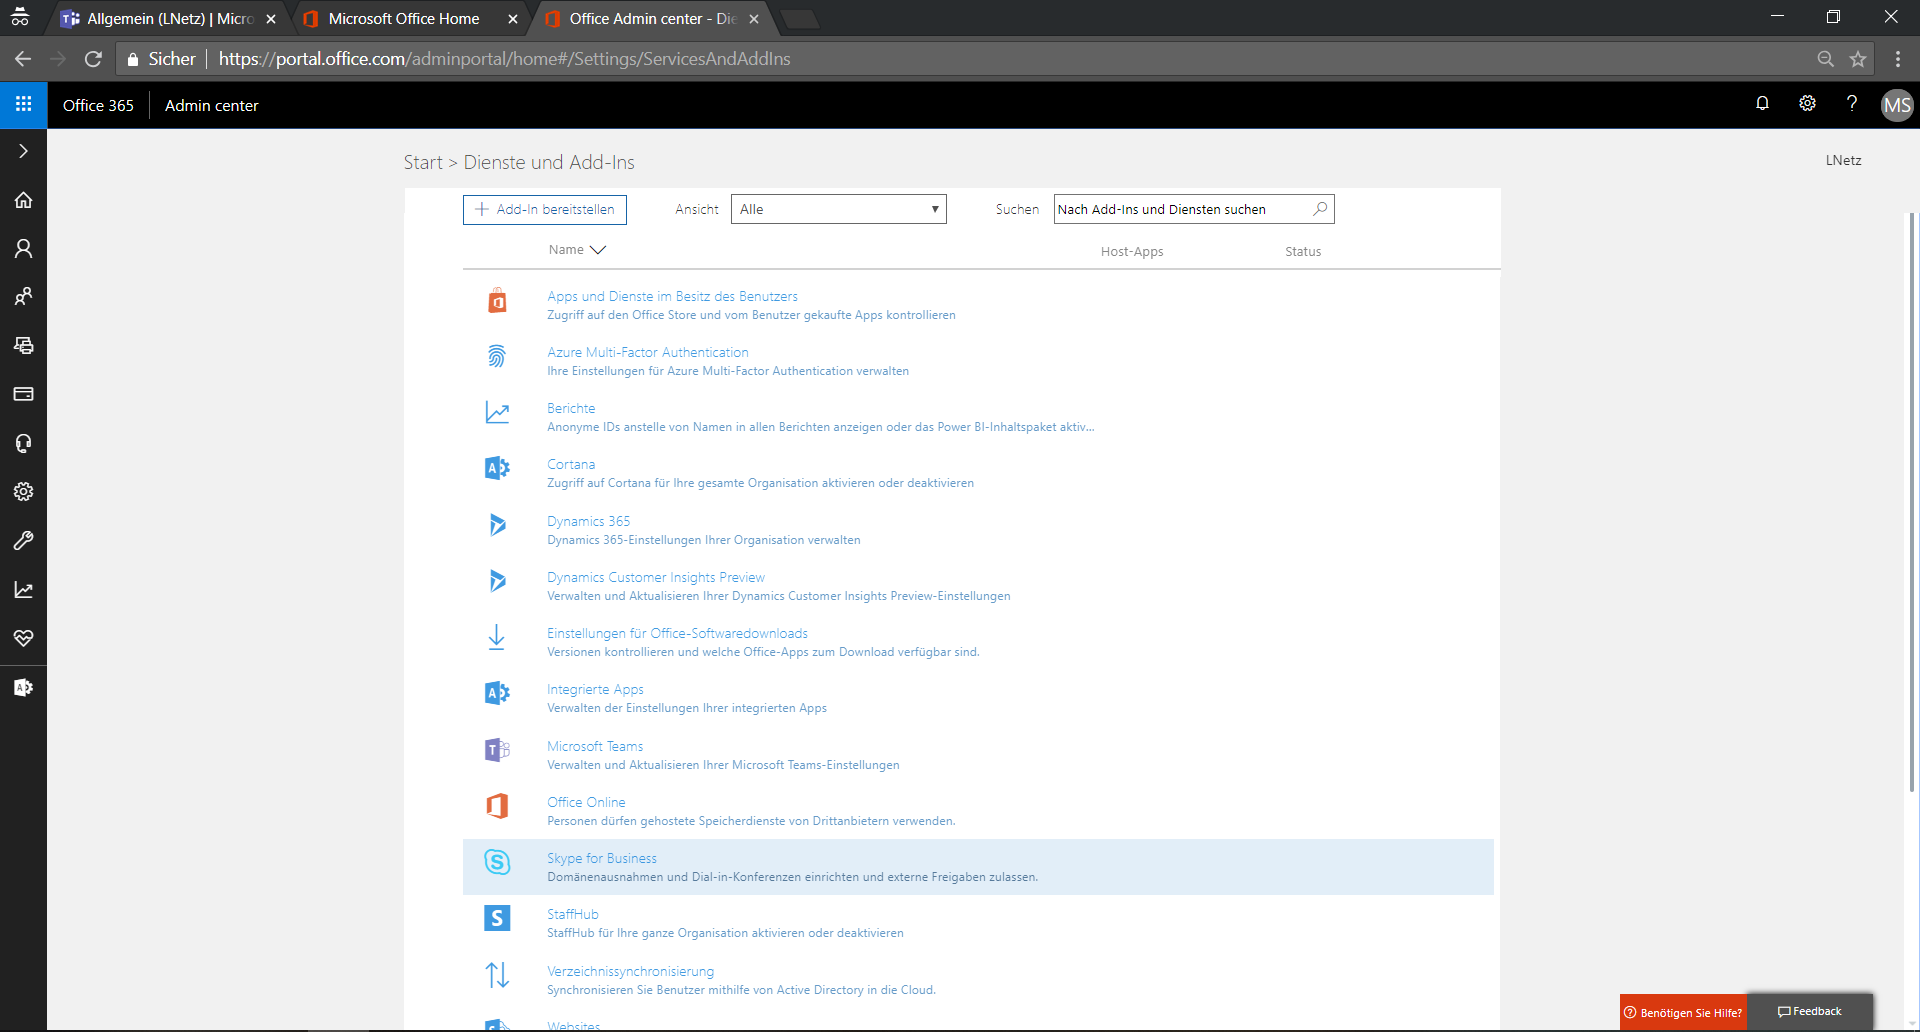Viewport: 1920px width, 1032px height.
Task: Click the Microsoft Teams row icon
Action: click(x=497, y=749)
